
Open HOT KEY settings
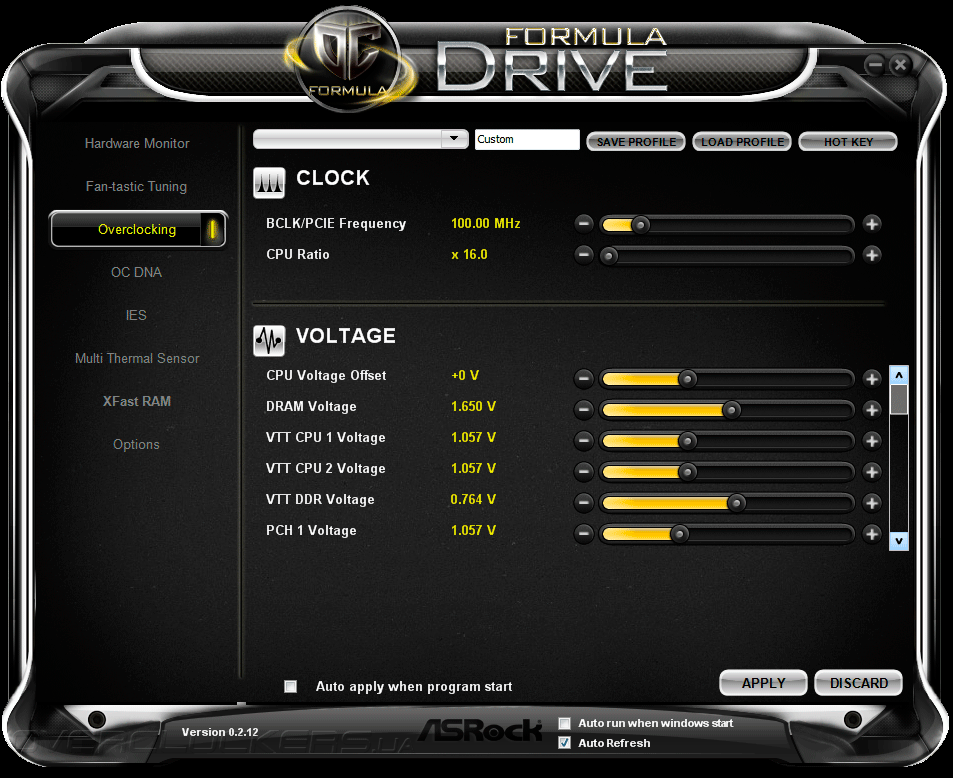click(848, 142)
